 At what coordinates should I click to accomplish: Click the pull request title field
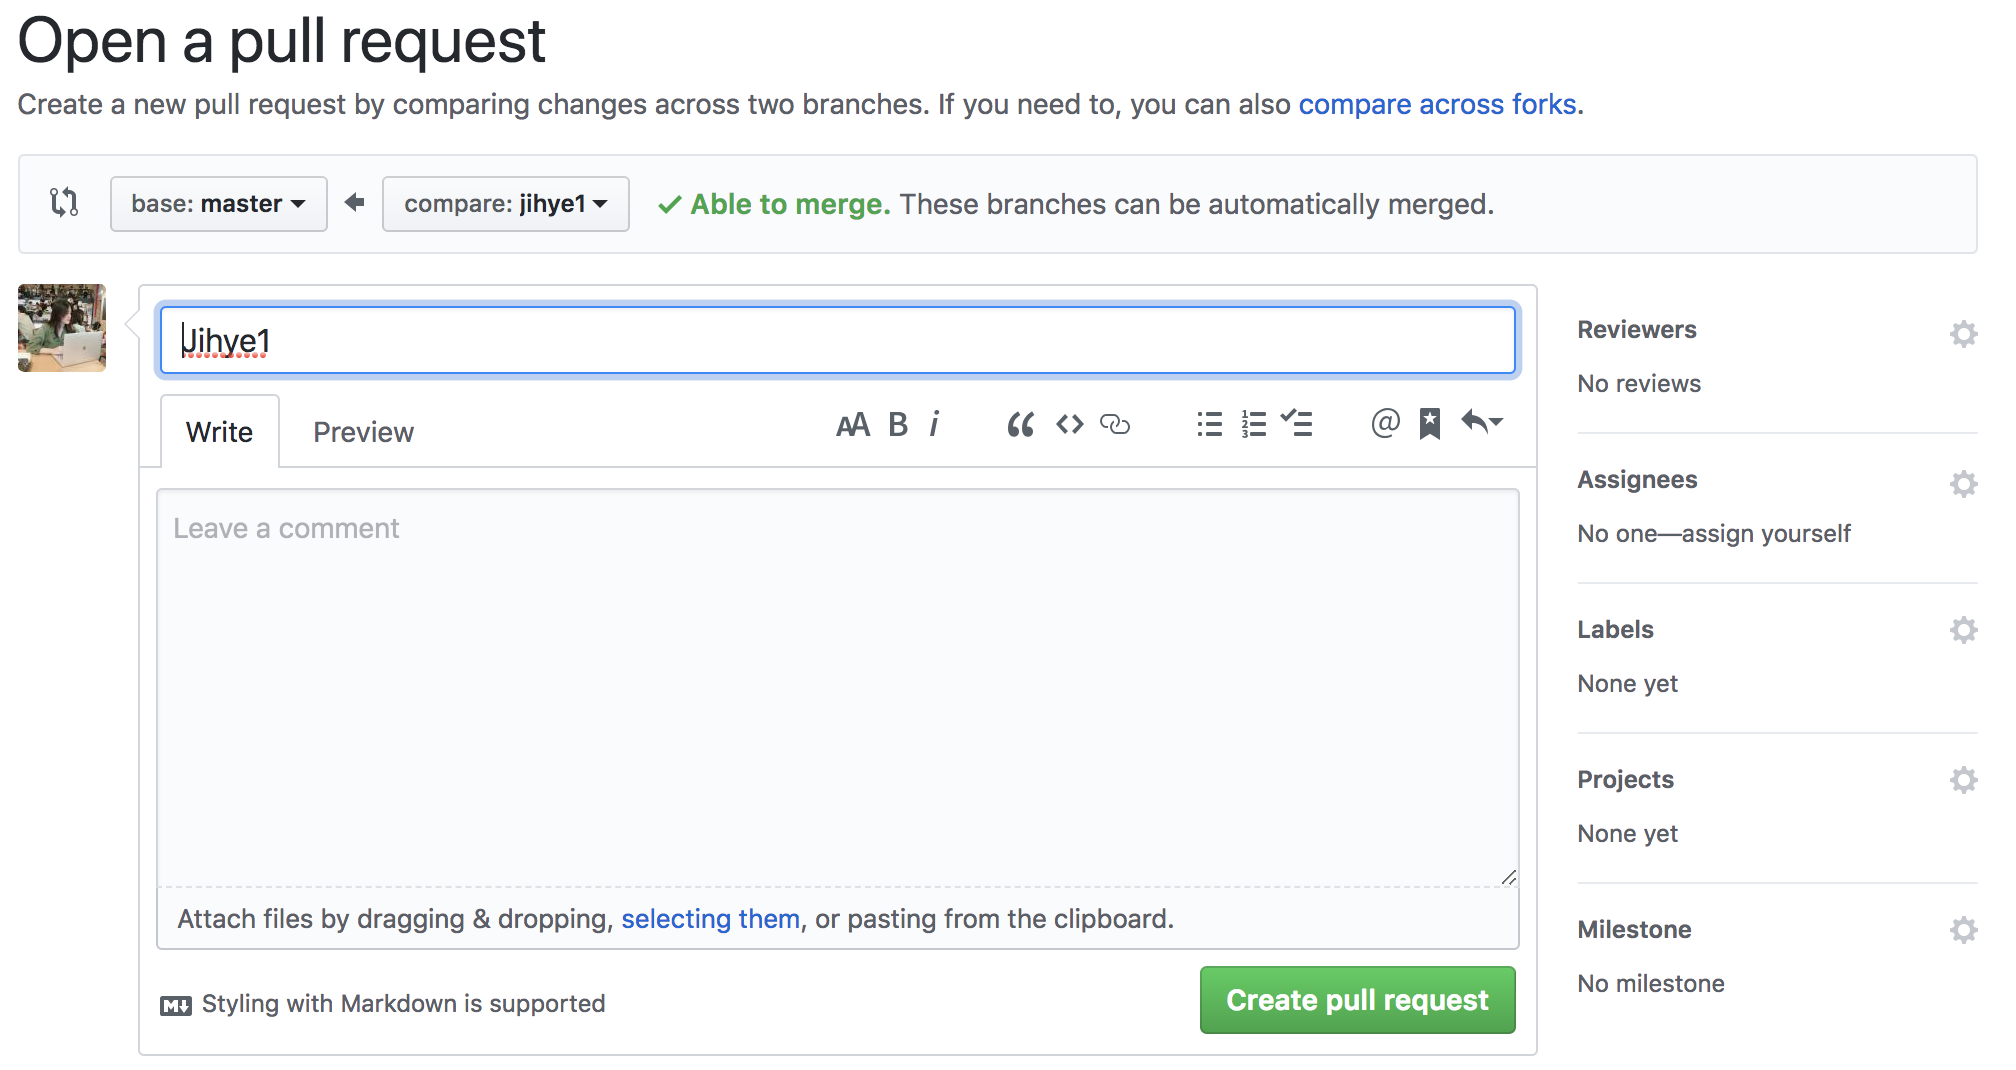[x=838, y=341]
